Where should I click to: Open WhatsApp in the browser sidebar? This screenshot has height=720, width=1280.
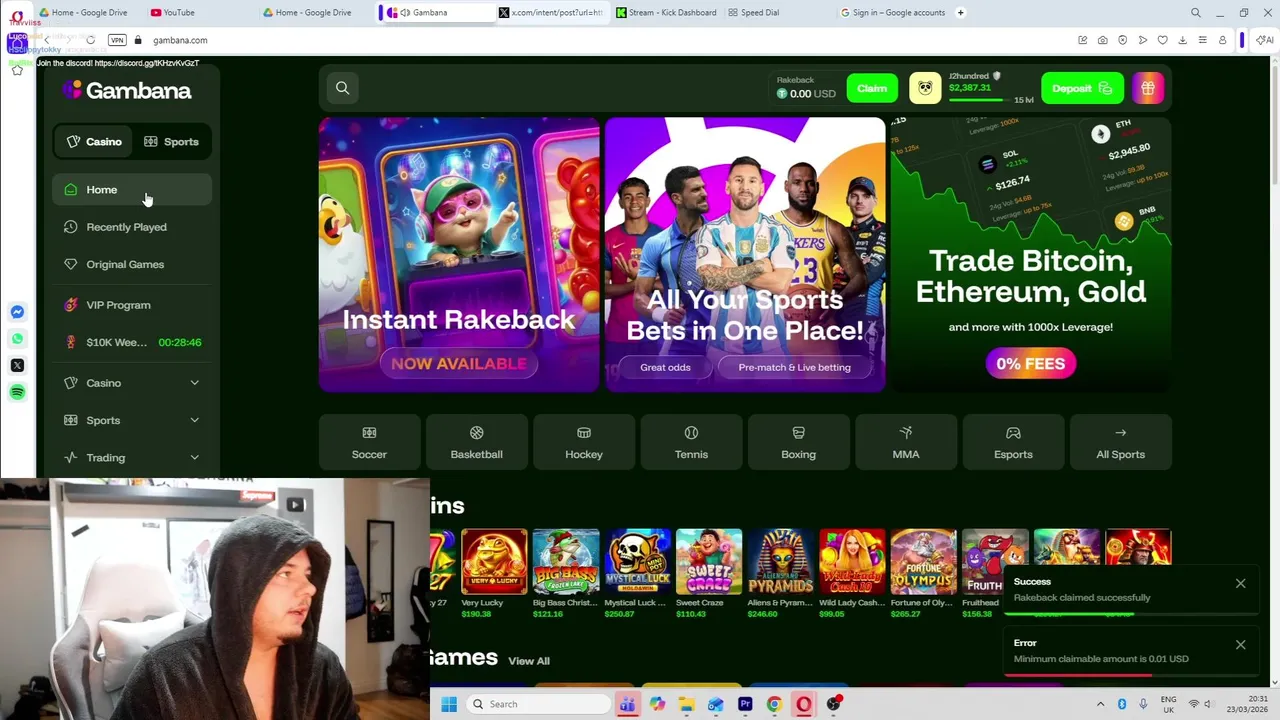[x=17, y=339]
